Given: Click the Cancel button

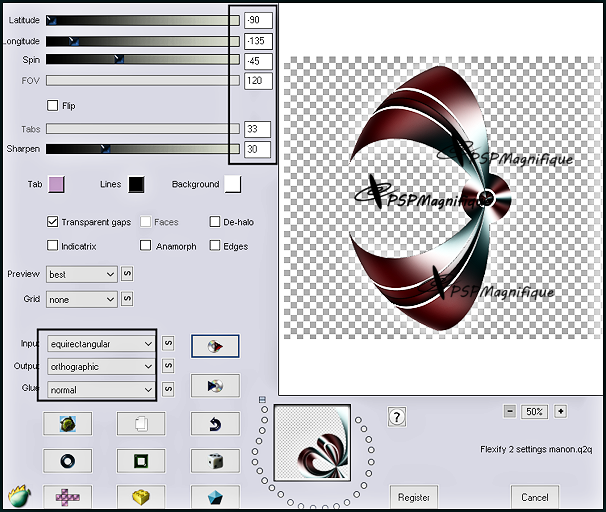Looking at the screenshot, I should (535, 496).
